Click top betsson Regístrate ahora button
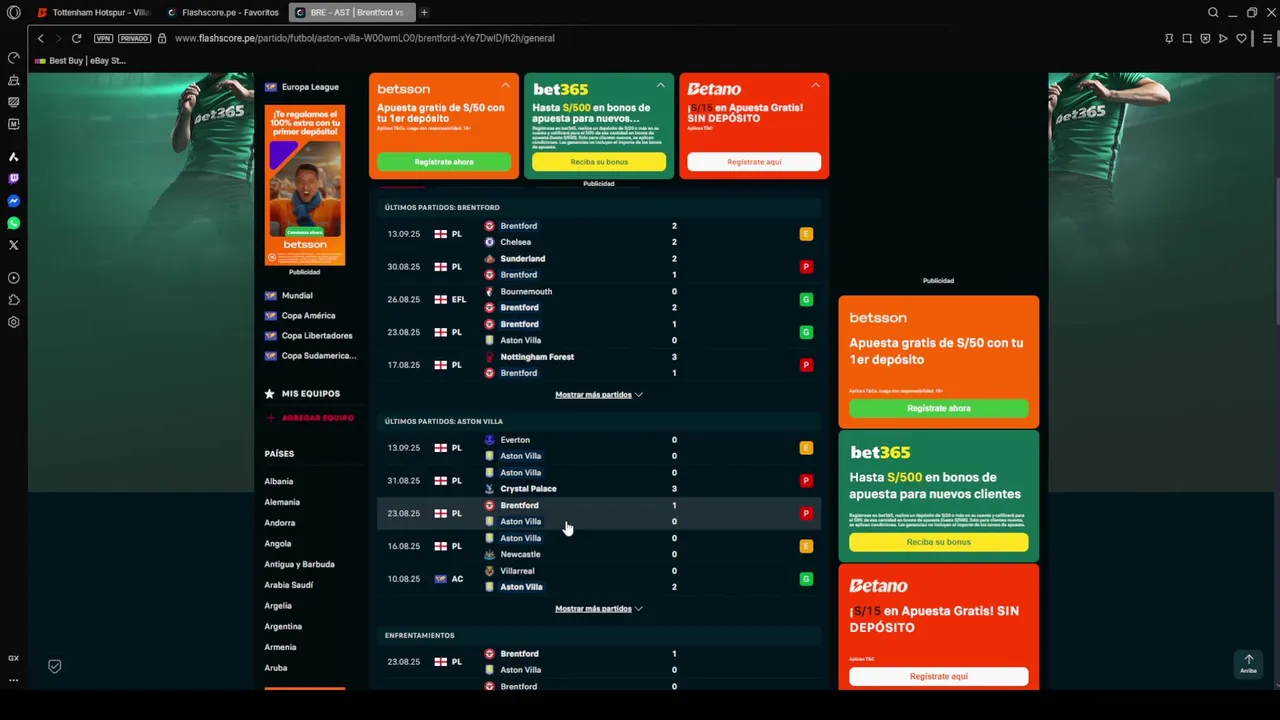 point(444,162)
